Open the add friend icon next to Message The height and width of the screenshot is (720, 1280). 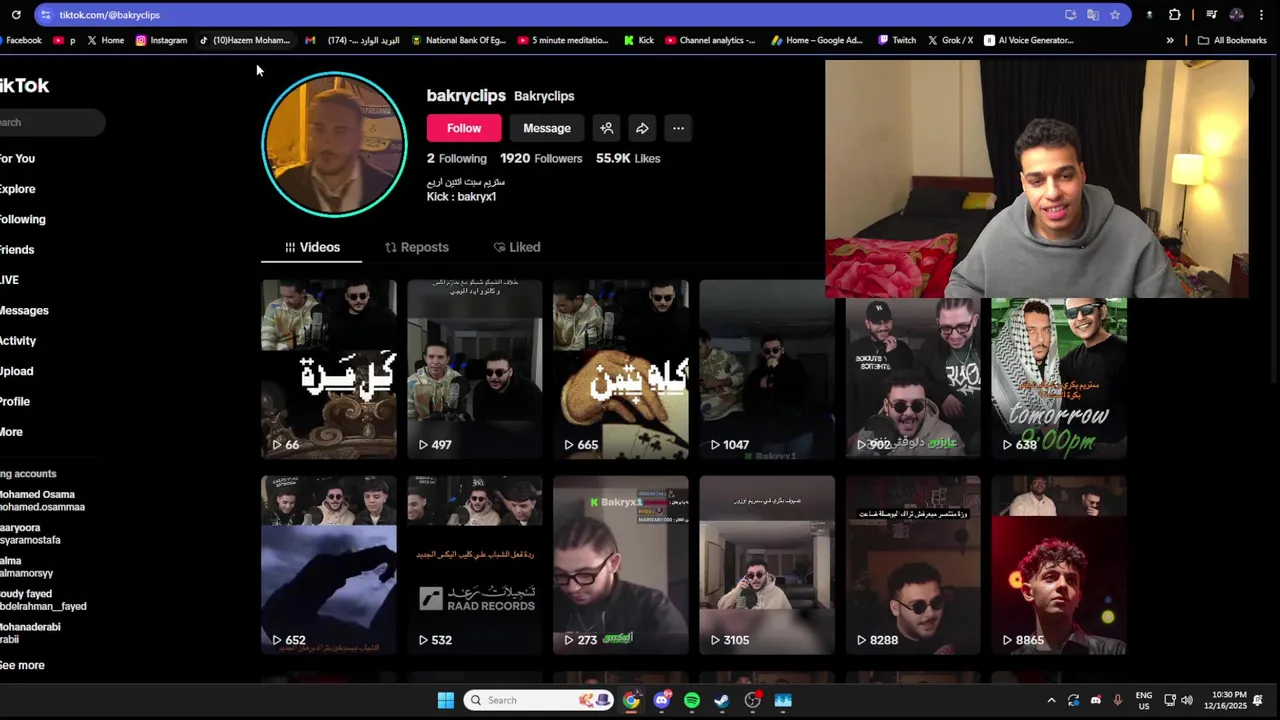(607, 128)
